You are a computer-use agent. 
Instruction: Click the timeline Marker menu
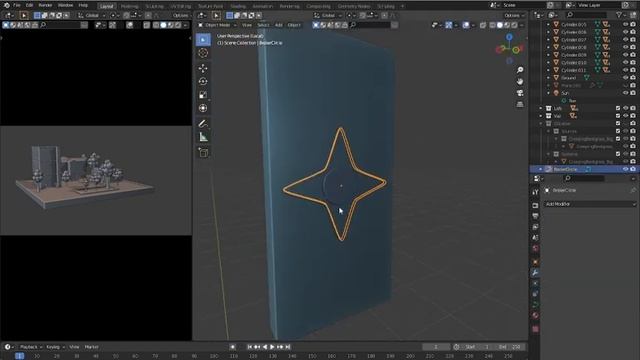tap(91, 347)
